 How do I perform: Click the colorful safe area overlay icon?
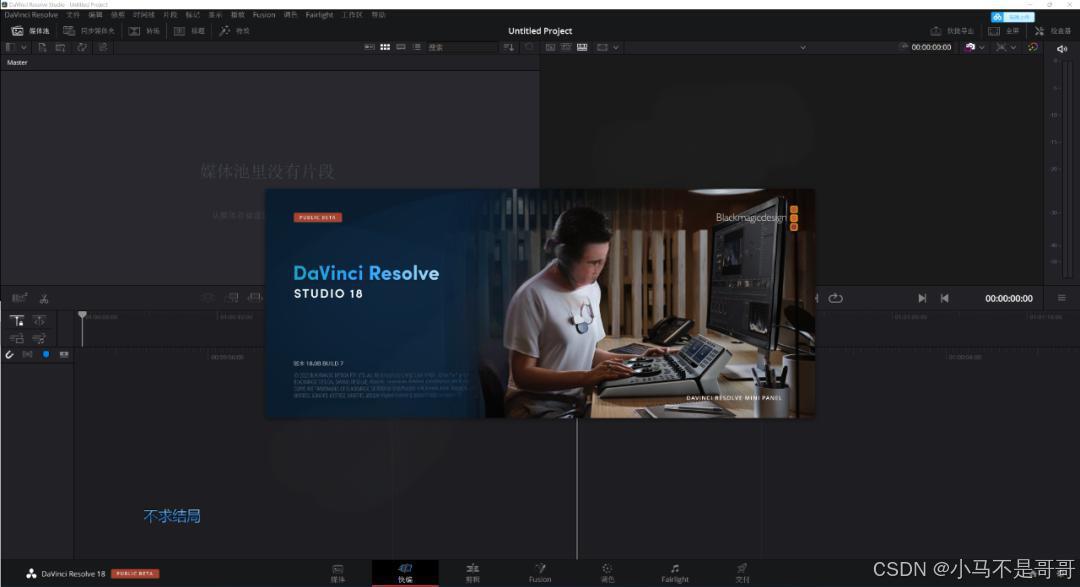[1032, 48]
